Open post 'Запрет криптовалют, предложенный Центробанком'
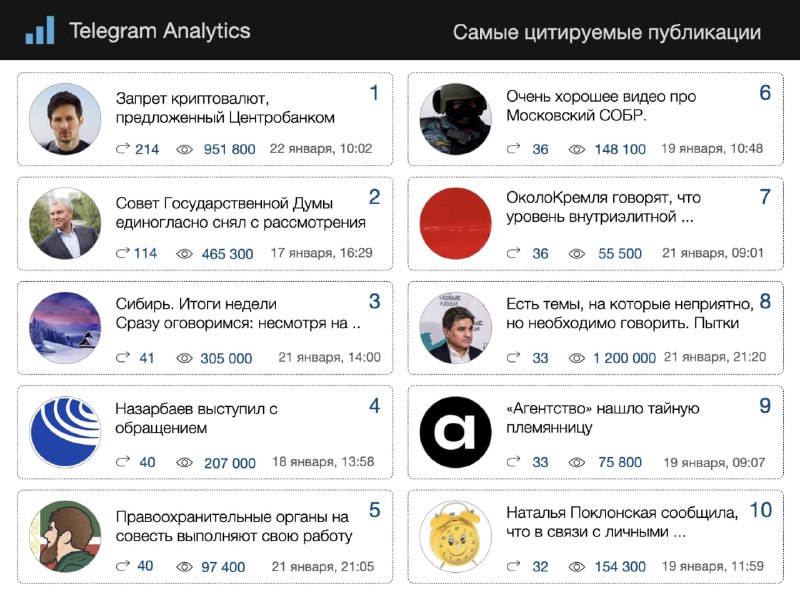Image resolution: width=800 pixels, height=596 pixels. pyautogui.click(x=225, y=108)
